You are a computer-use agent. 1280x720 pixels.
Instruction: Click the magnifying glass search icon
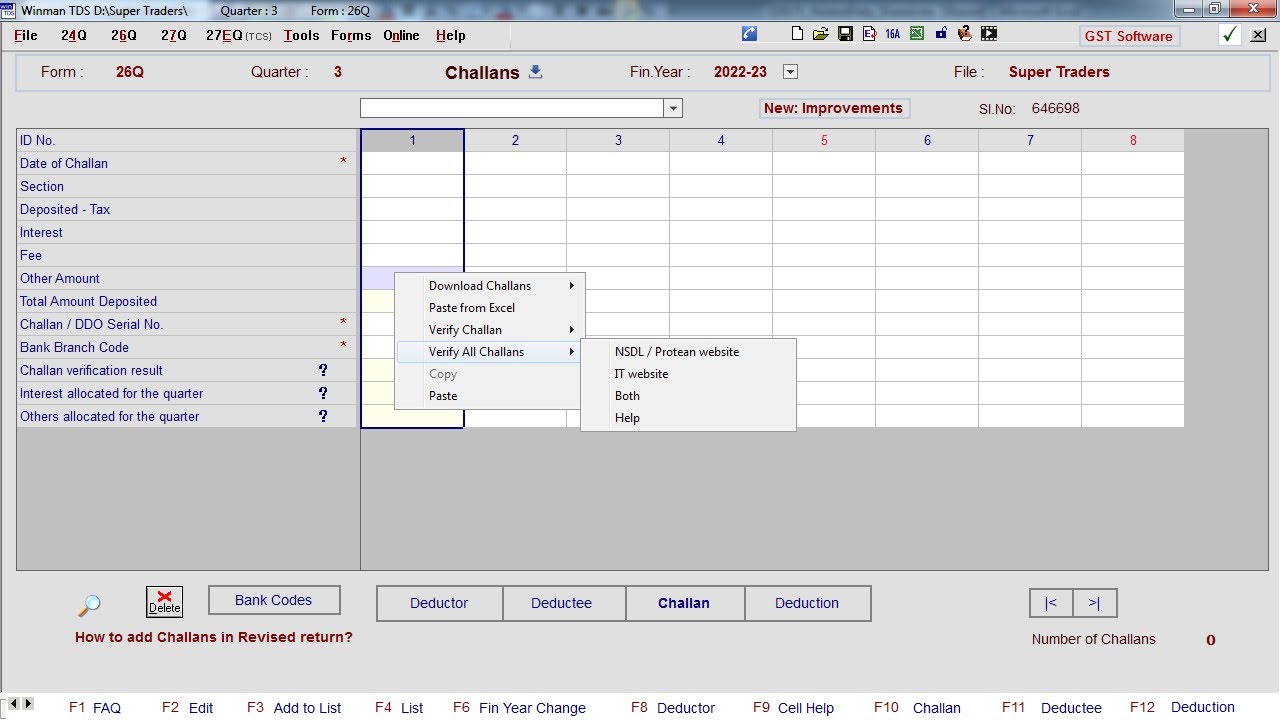pos(89,605)
